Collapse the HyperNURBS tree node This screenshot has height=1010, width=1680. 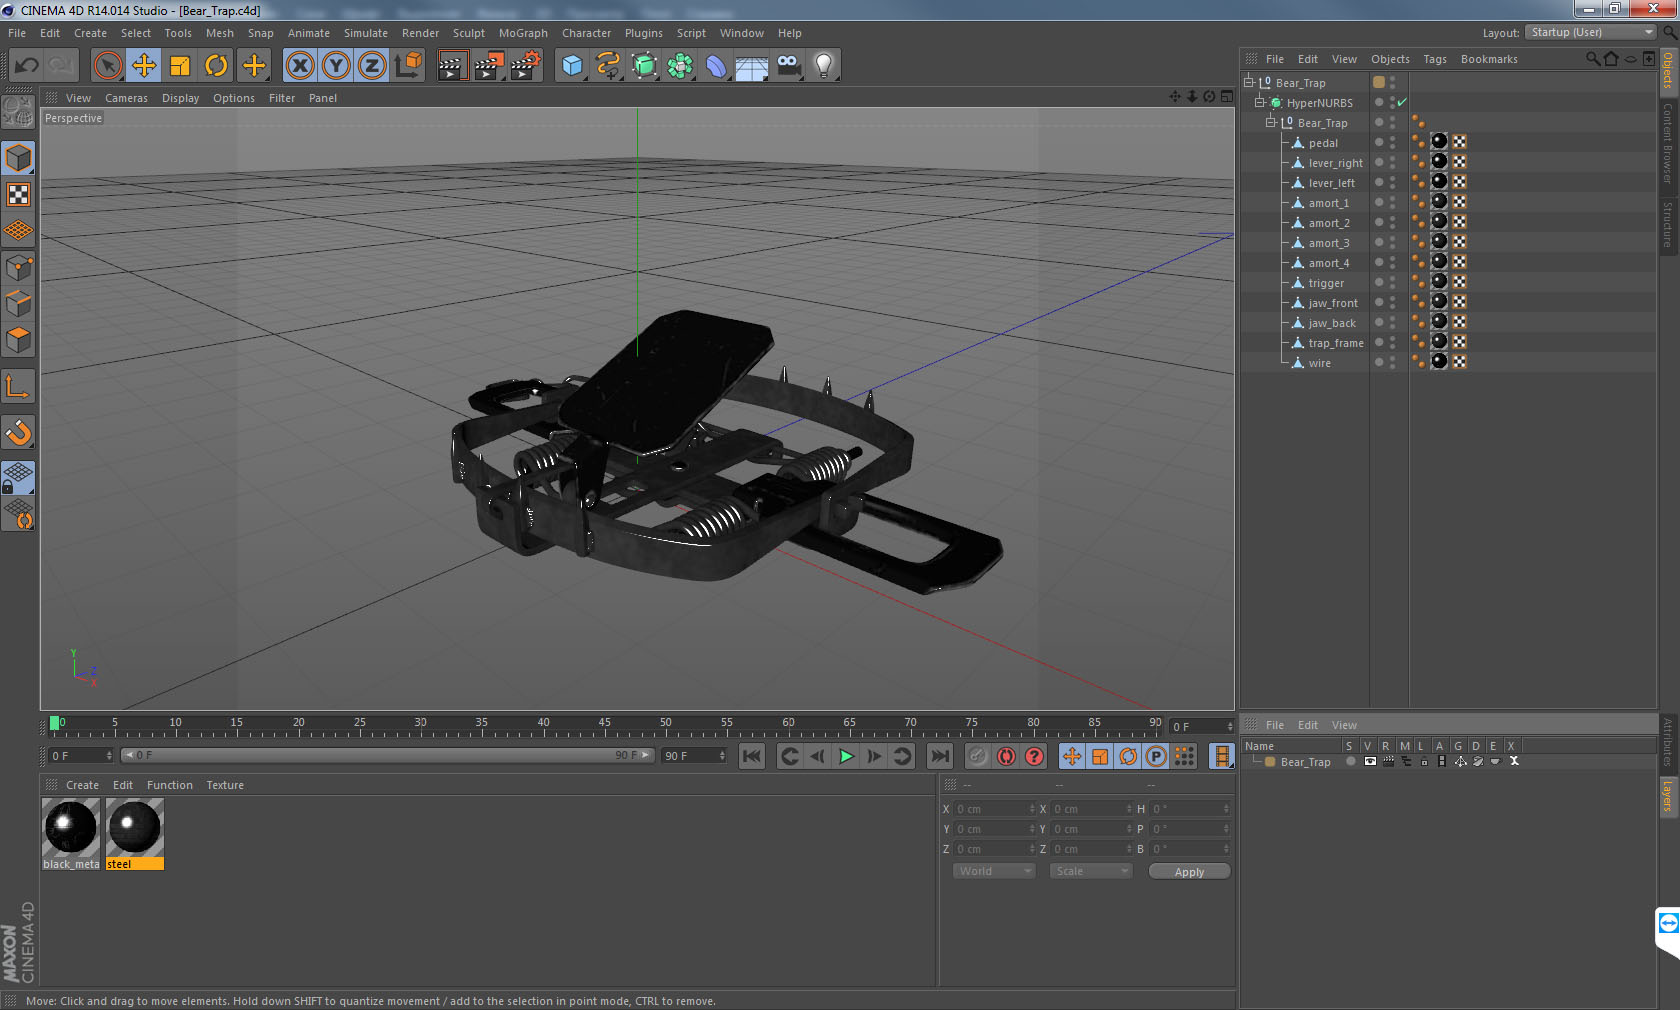click(x=1260, y=103)
